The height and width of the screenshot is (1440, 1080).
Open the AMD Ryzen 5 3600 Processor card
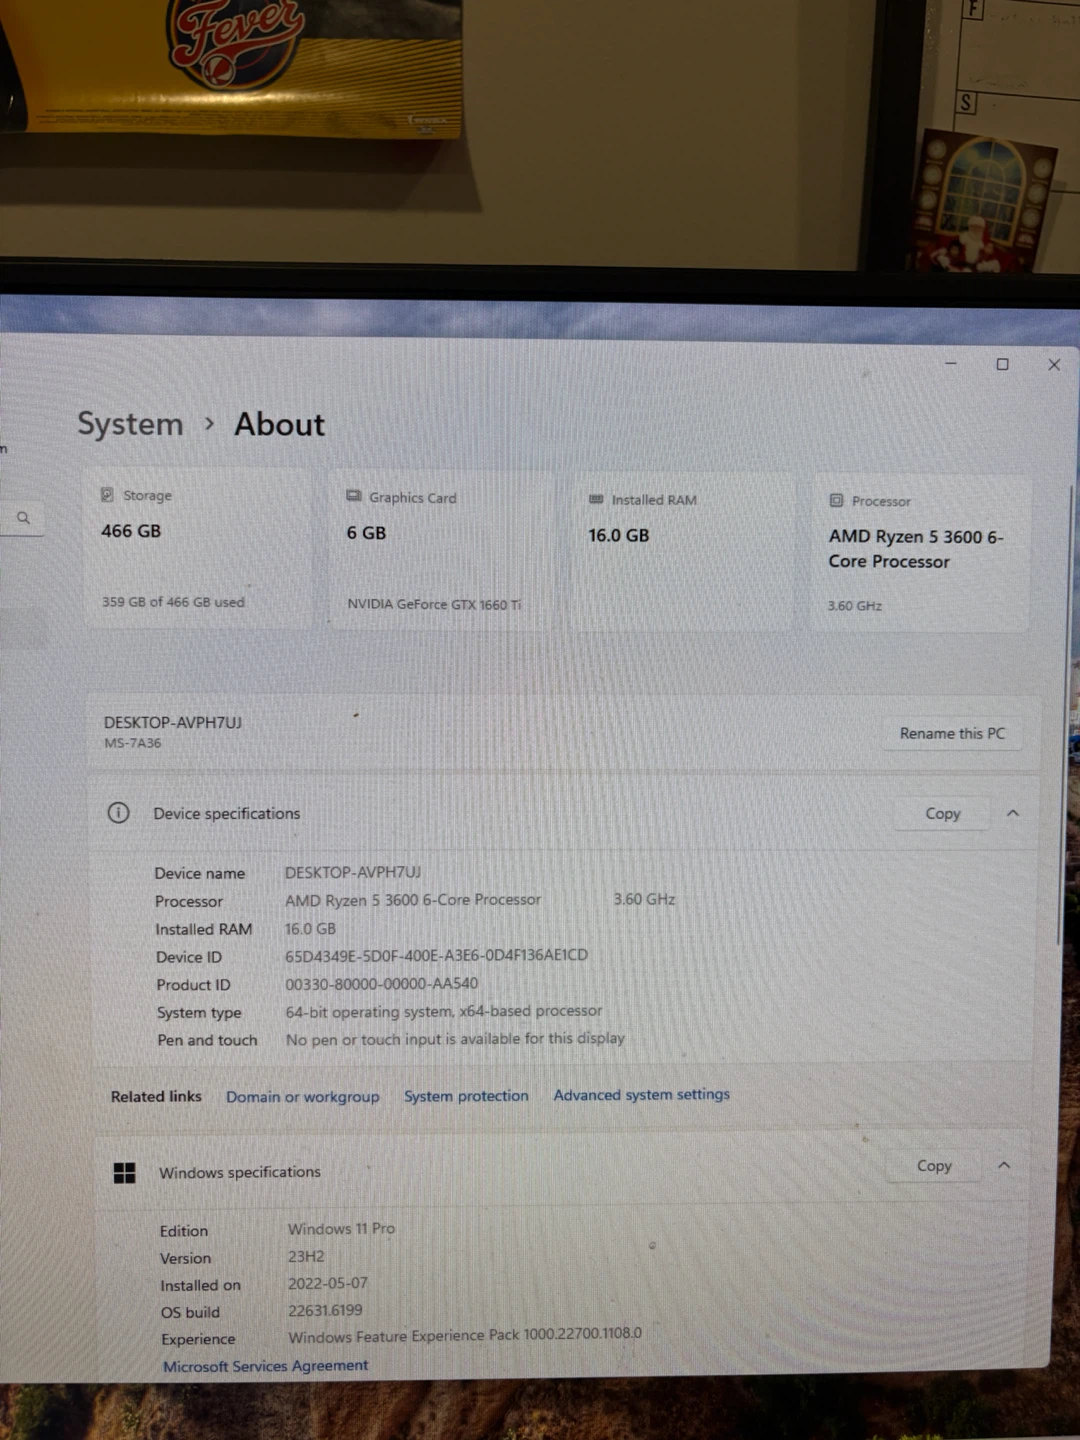(920, 554)
